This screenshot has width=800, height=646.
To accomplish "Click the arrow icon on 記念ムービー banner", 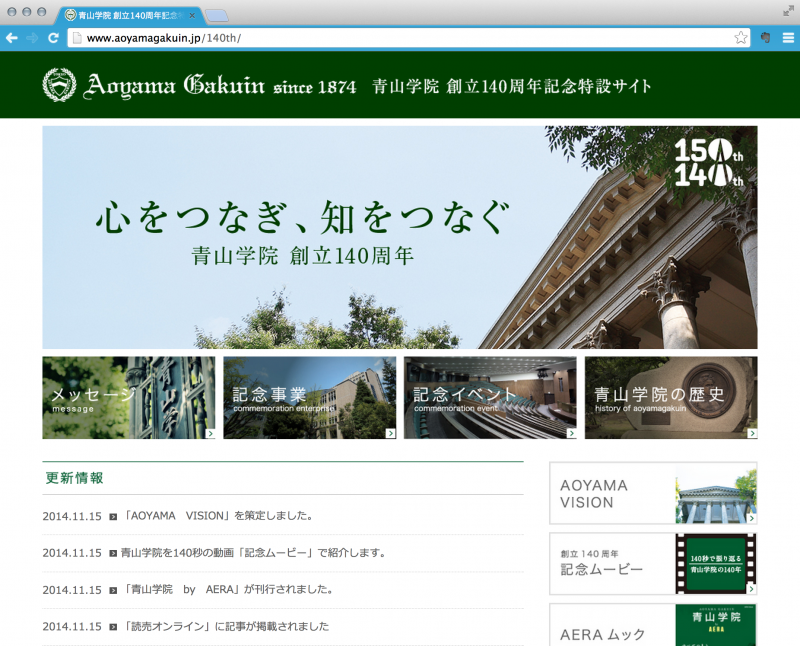I will click(752, 589).
